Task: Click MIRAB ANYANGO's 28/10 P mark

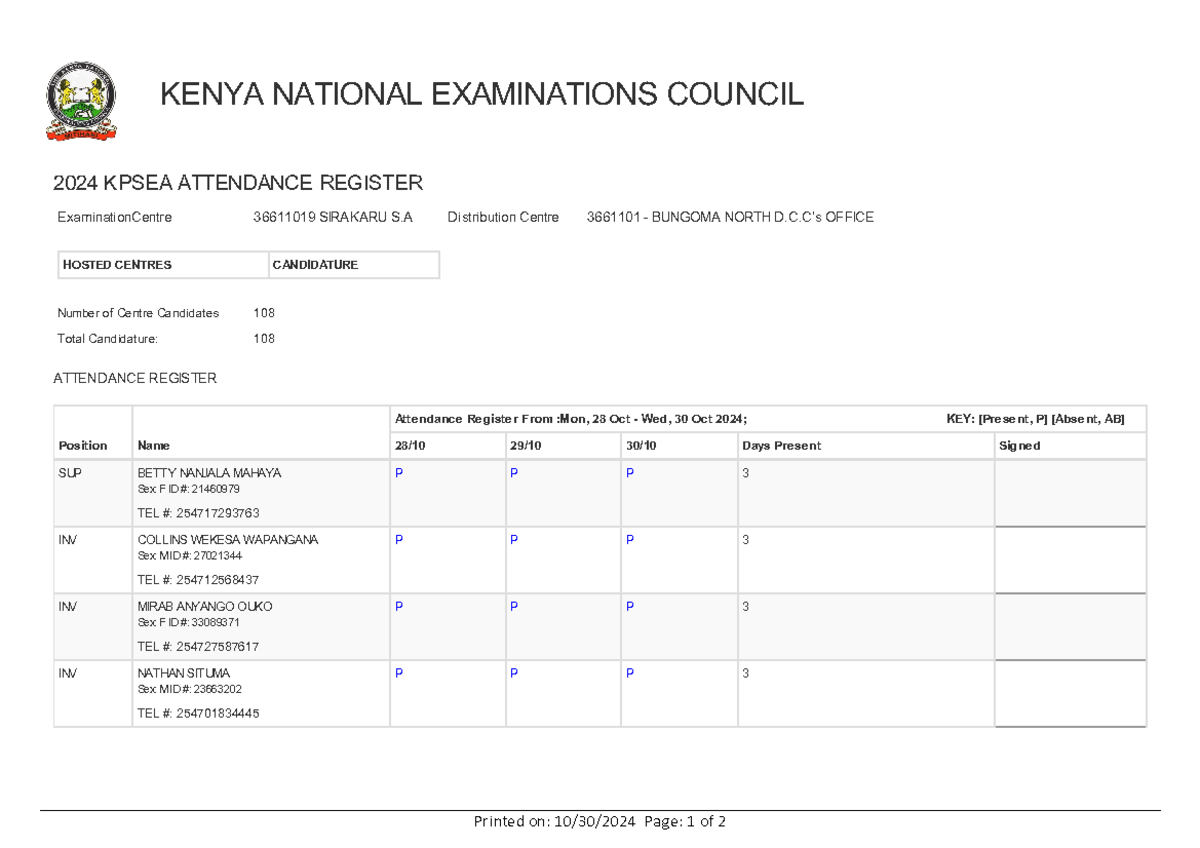Action: [399, 606]
